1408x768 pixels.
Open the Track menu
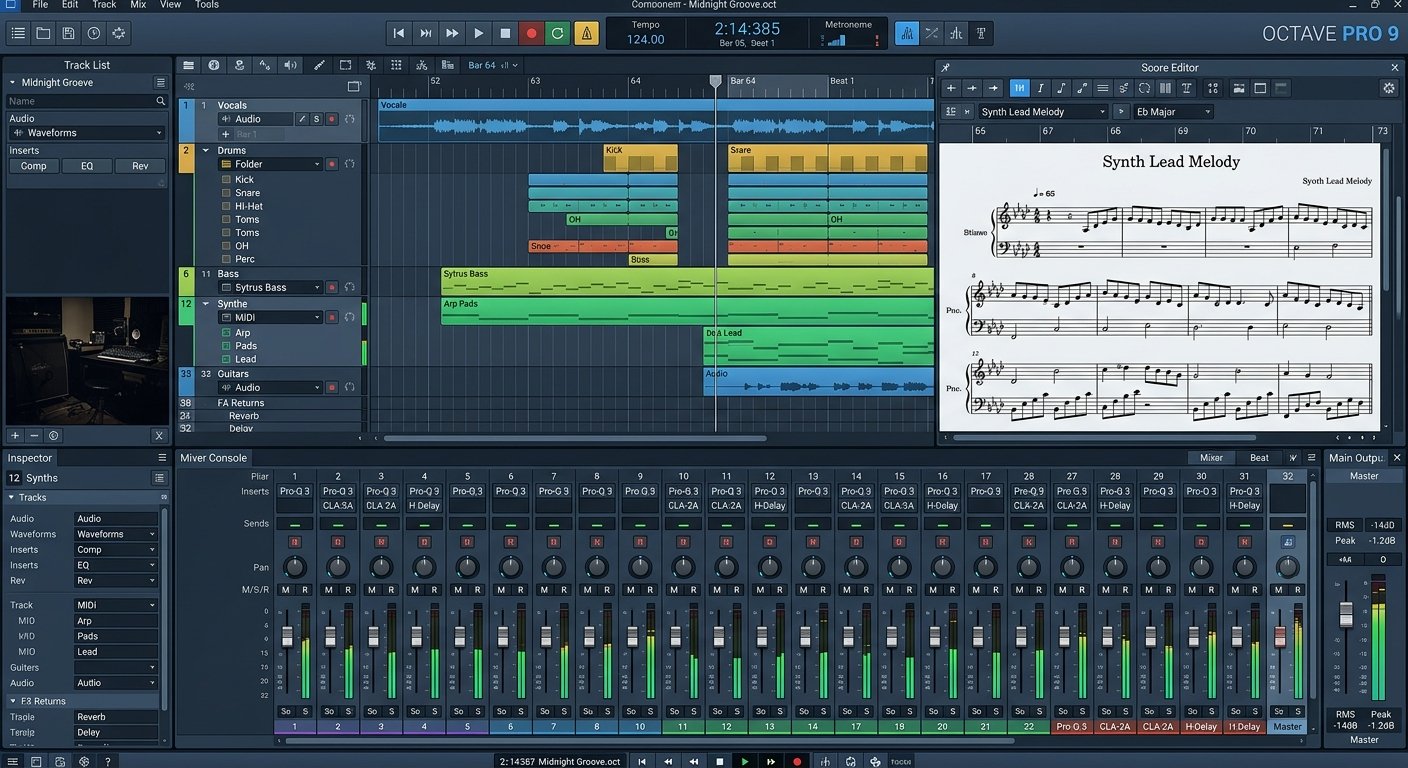[104, 5]
